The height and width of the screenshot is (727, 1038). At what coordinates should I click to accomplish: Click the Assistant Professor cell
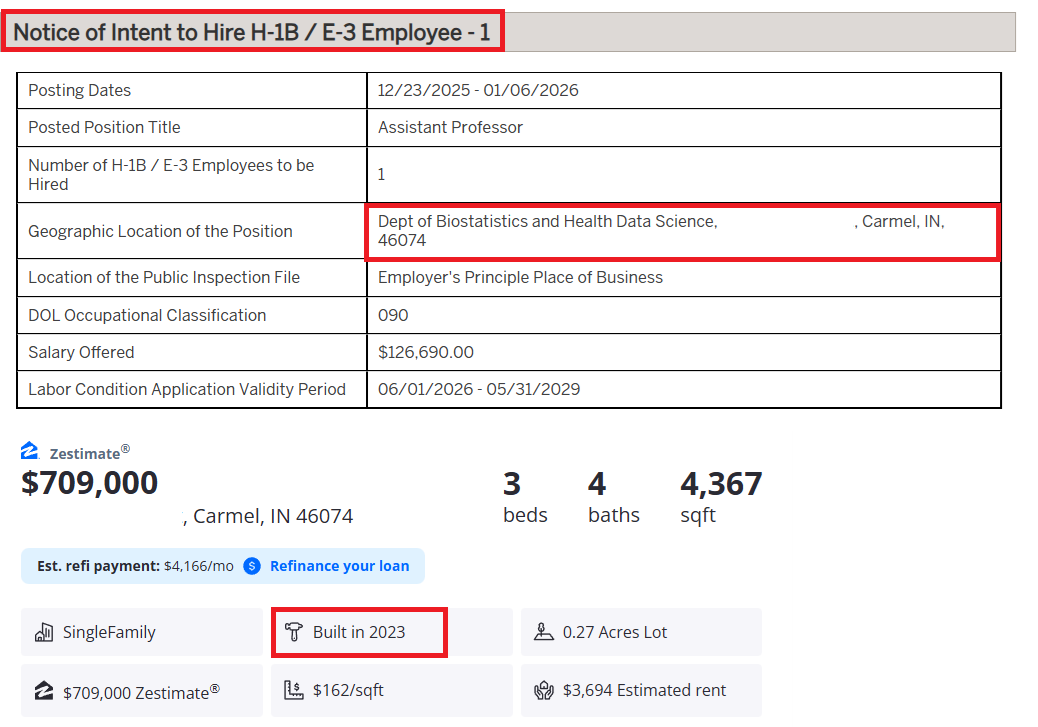684,128
